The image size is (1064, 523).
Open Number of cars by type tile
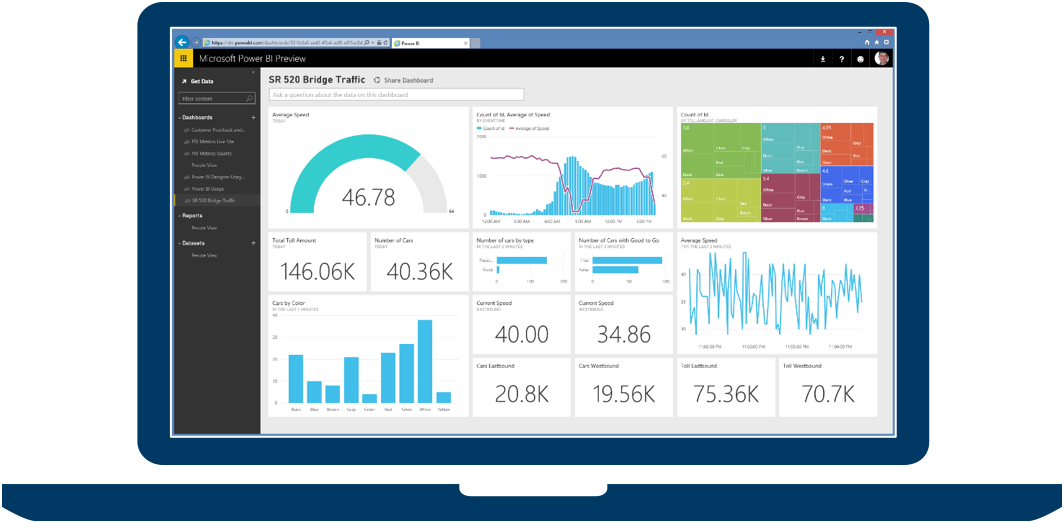click(x=522, y=262)
